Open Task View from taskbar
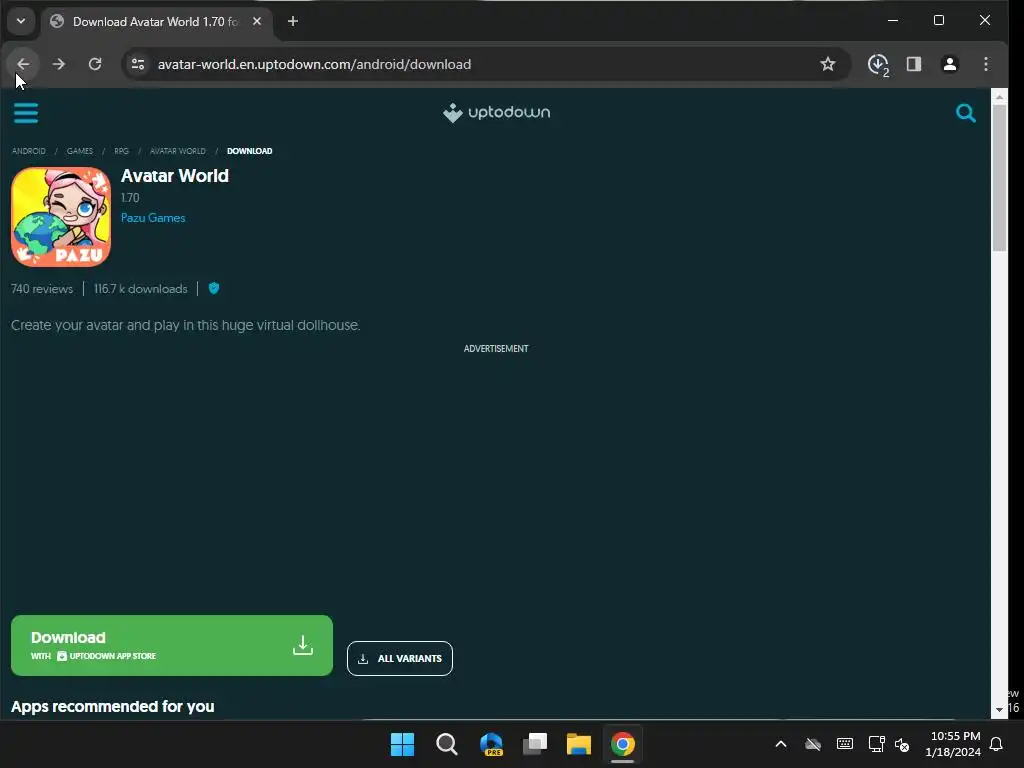 [x=535, y=744]
